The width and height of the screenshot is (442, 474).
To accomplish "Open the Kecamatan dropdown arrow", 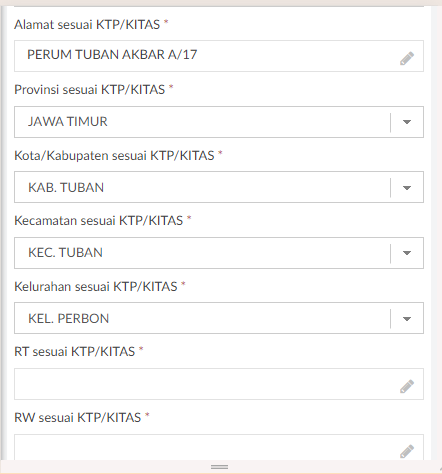I will point(407,253).
